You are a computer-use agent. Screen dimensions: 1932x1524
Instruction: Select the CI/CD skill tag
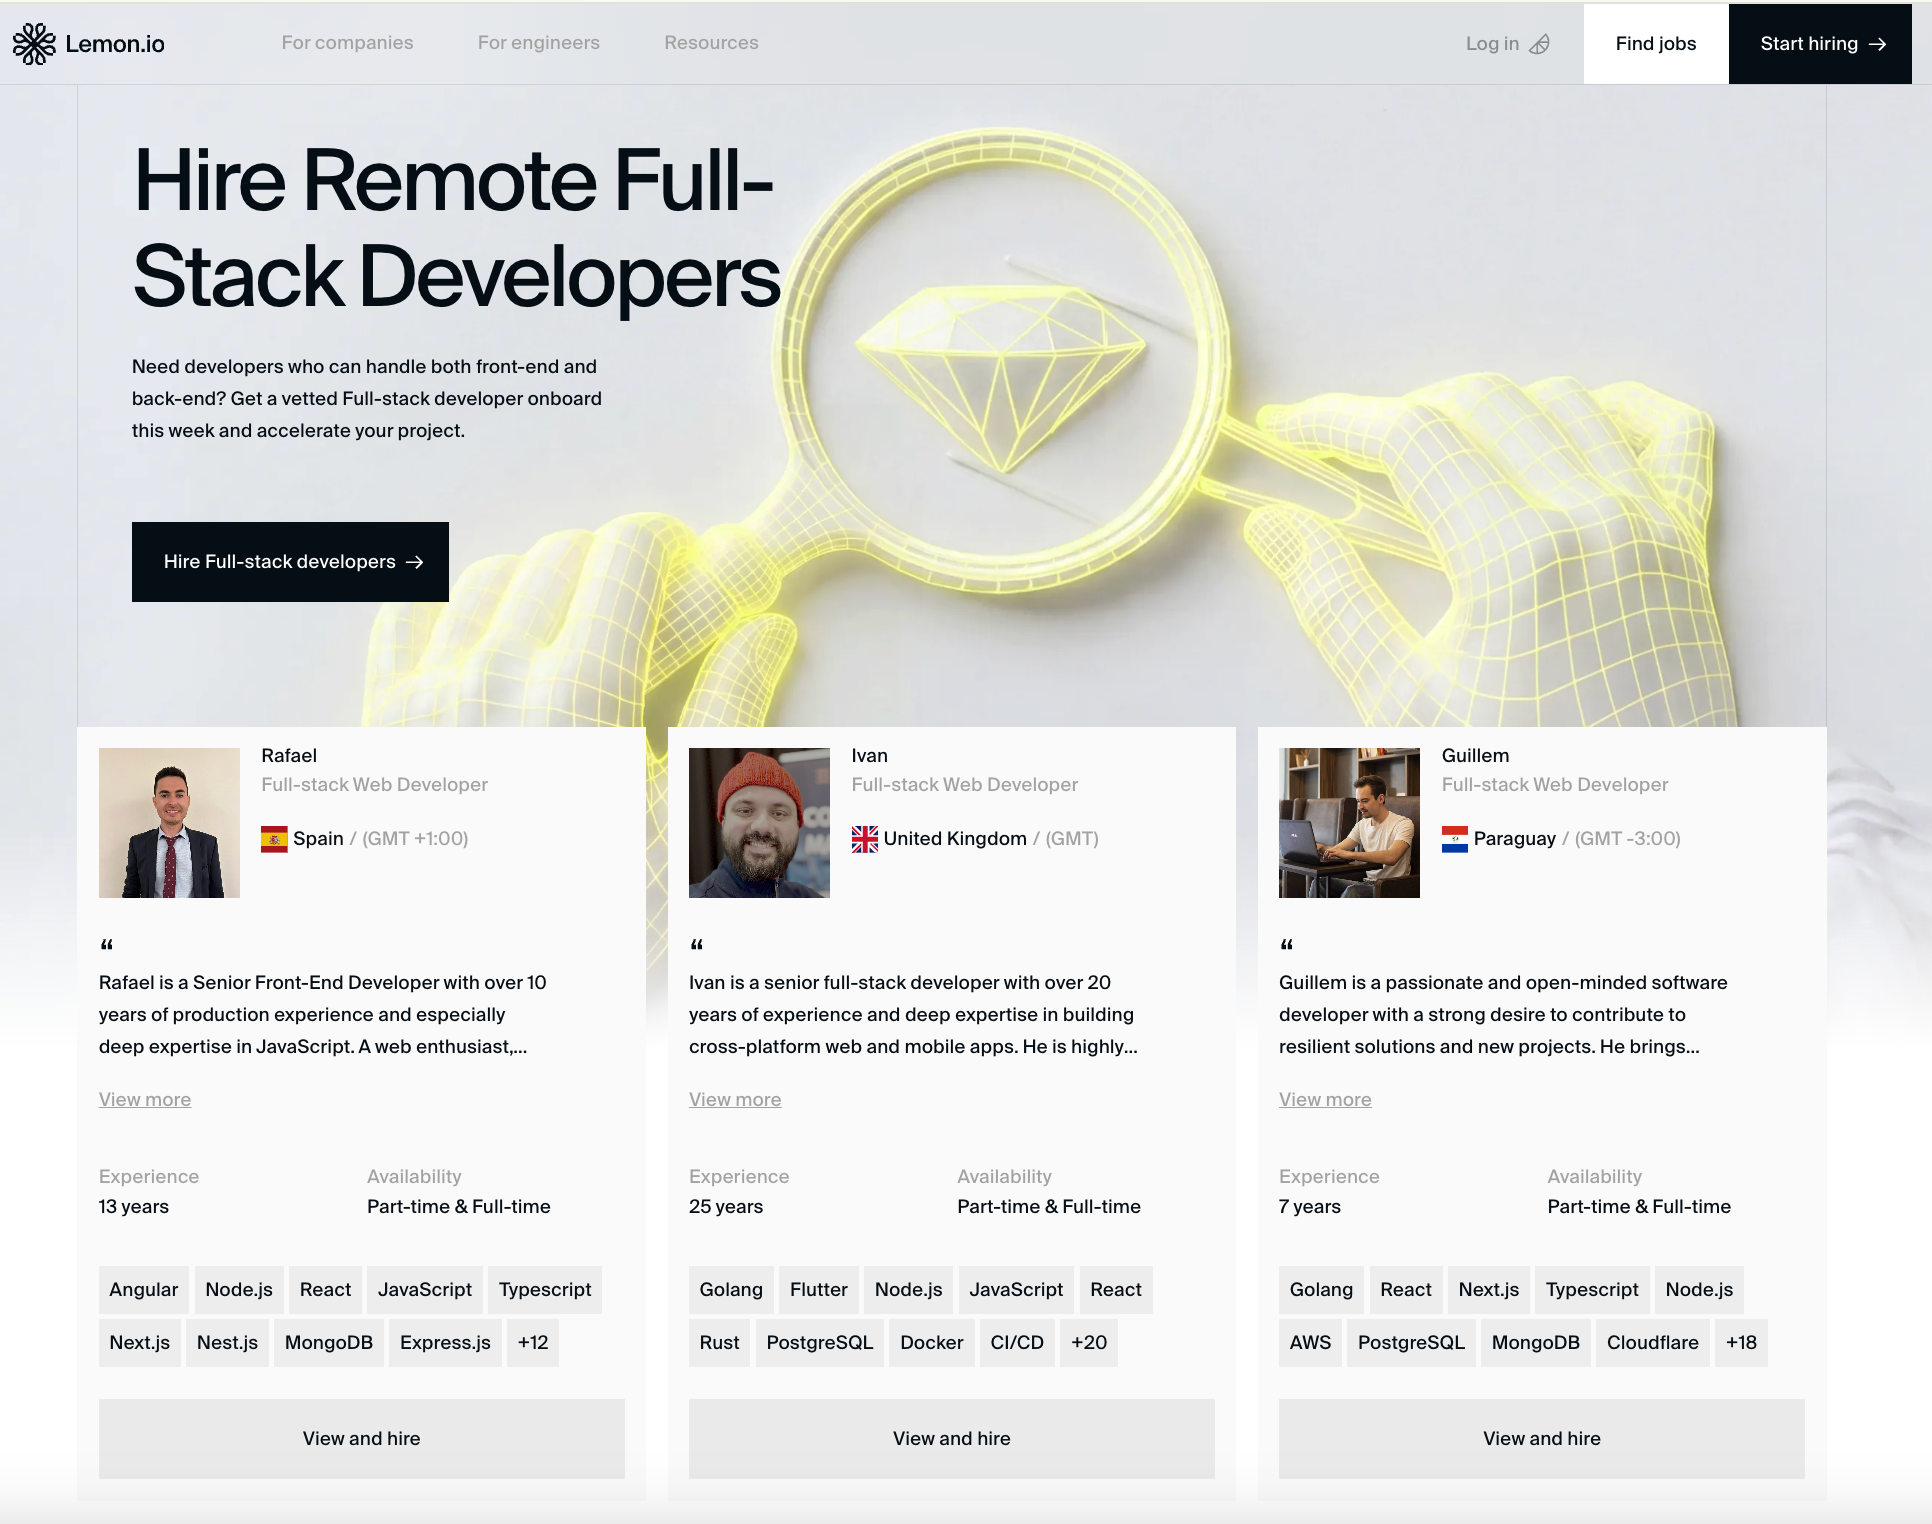[x=1017, y=1343]
